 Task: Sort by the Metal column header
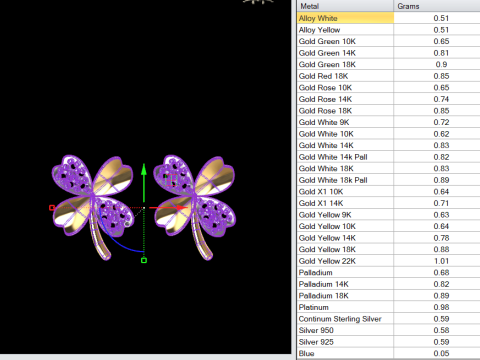tap(345, 6)
